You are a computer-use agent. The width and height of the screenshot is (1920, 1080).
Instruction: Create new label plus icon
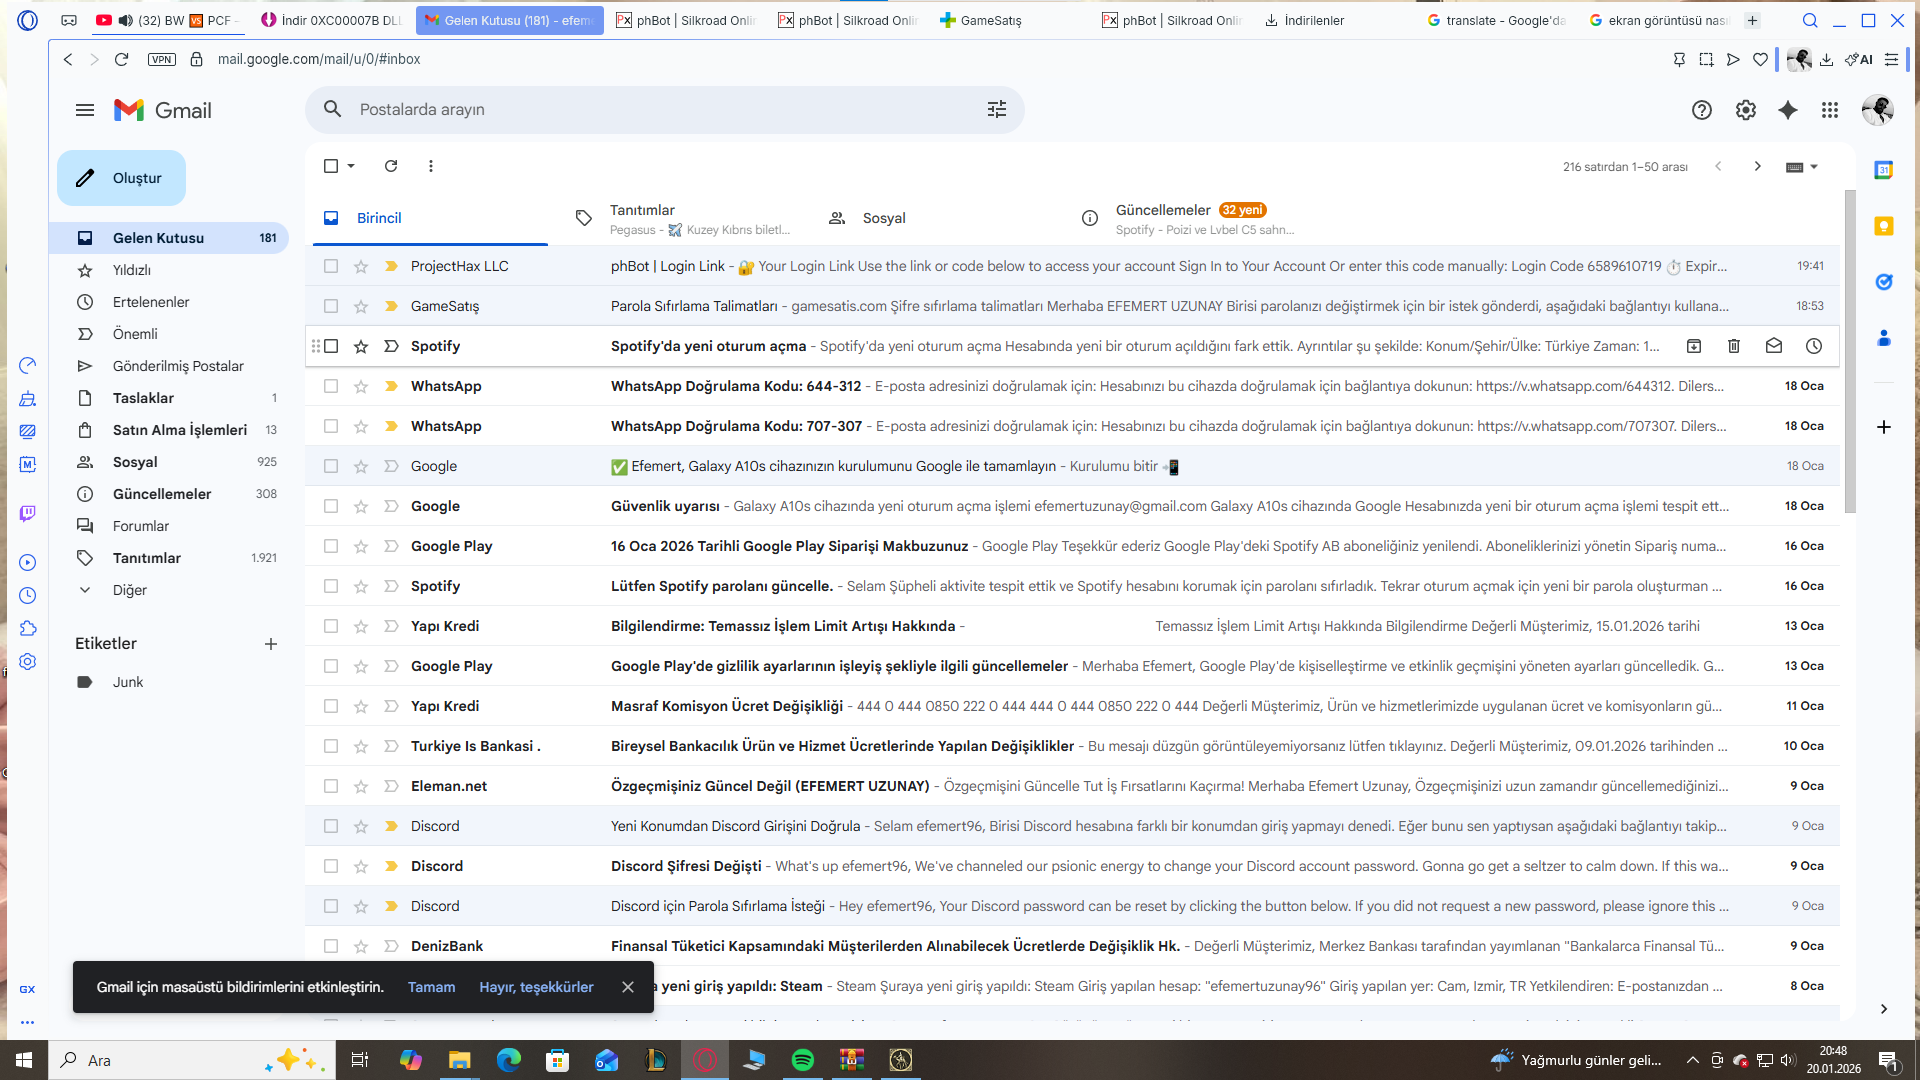point(271,644)
